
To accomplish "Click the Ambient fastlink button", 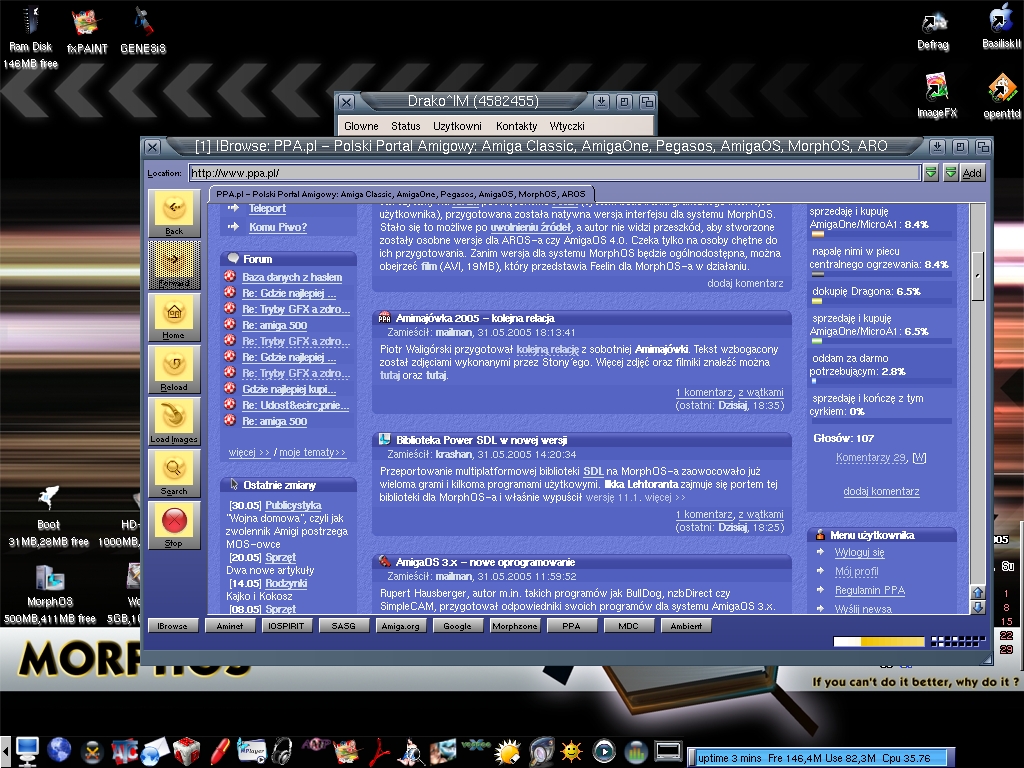I will click(686, 626).
